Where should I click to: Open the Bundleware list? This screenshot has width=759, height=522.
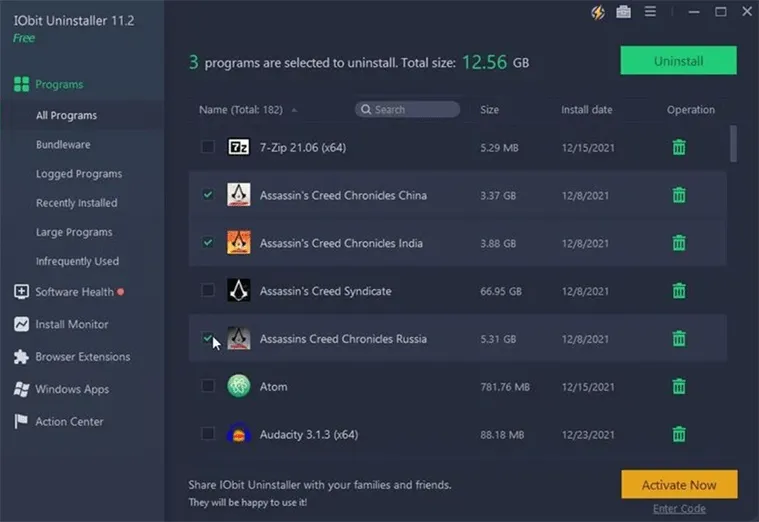[x=63, y=144]
